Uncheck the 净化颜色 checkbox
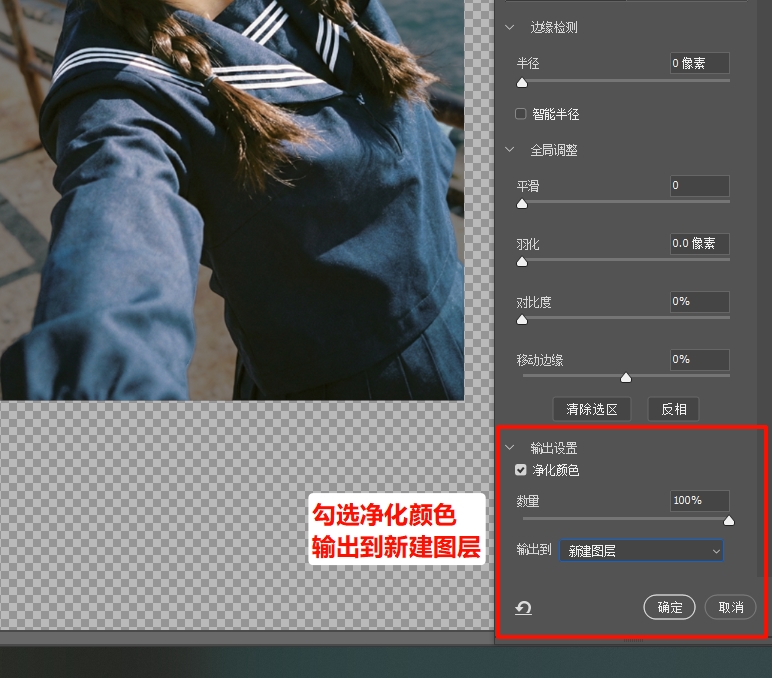This screenshot has height=678, width=772. point(520,470)
